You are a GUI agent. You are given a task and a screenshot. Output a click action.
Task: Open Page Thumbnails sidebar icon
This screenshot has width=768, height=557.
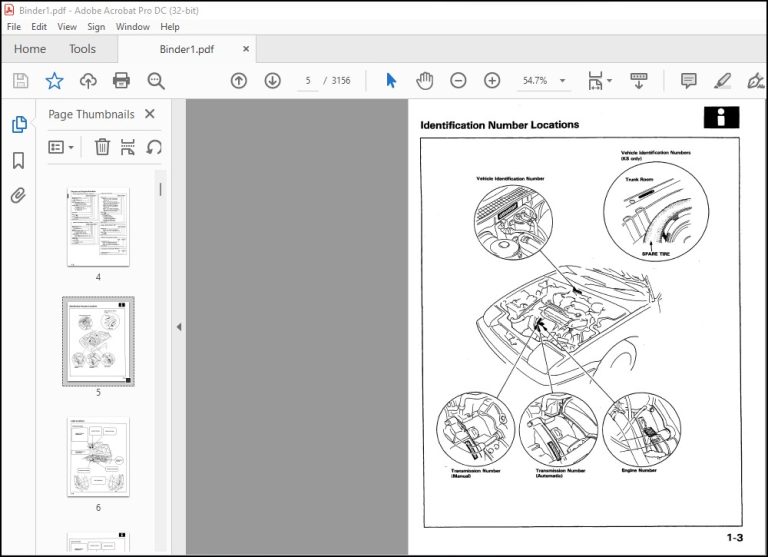point(19,124)
